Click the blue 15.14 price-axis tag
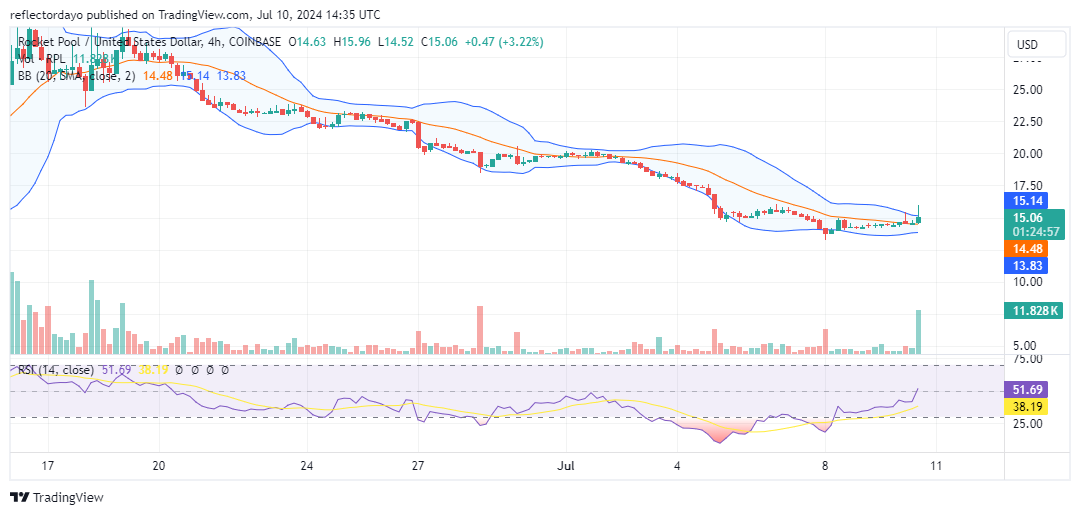Image resolution: width=1080 pixels, height=515 pixels. [x=1026, y=201]
